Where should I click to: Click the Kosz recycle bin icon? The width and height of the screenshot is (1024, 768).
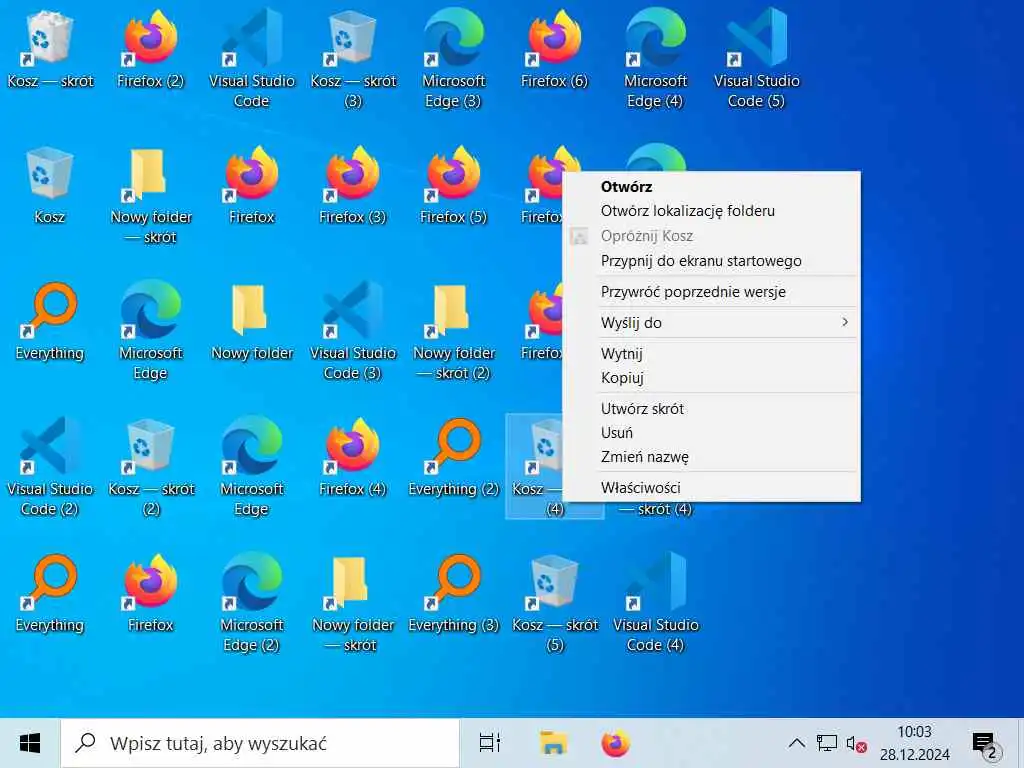(x=50, y=186)
